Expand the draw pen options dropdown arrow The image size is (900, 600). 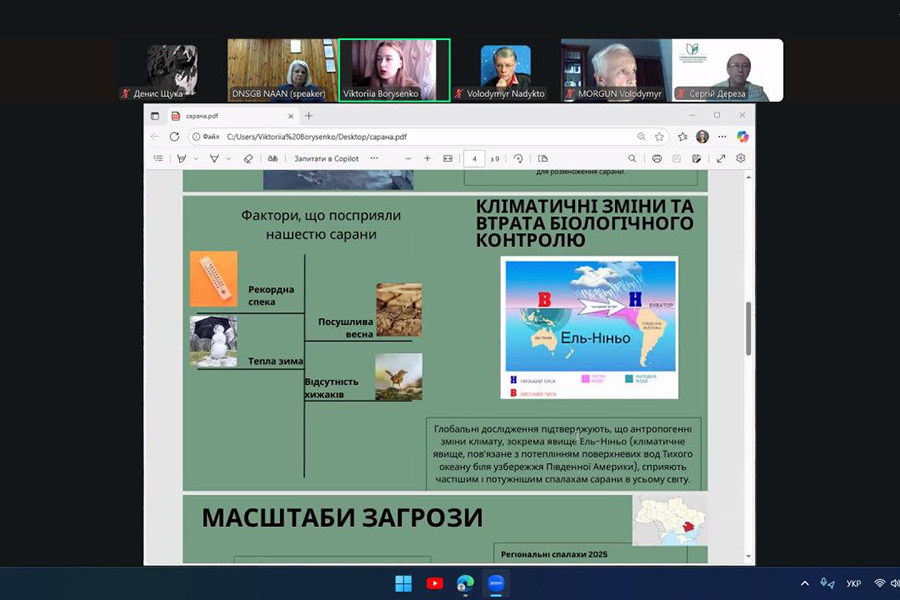pyautogui.click(x=196, y=158)
